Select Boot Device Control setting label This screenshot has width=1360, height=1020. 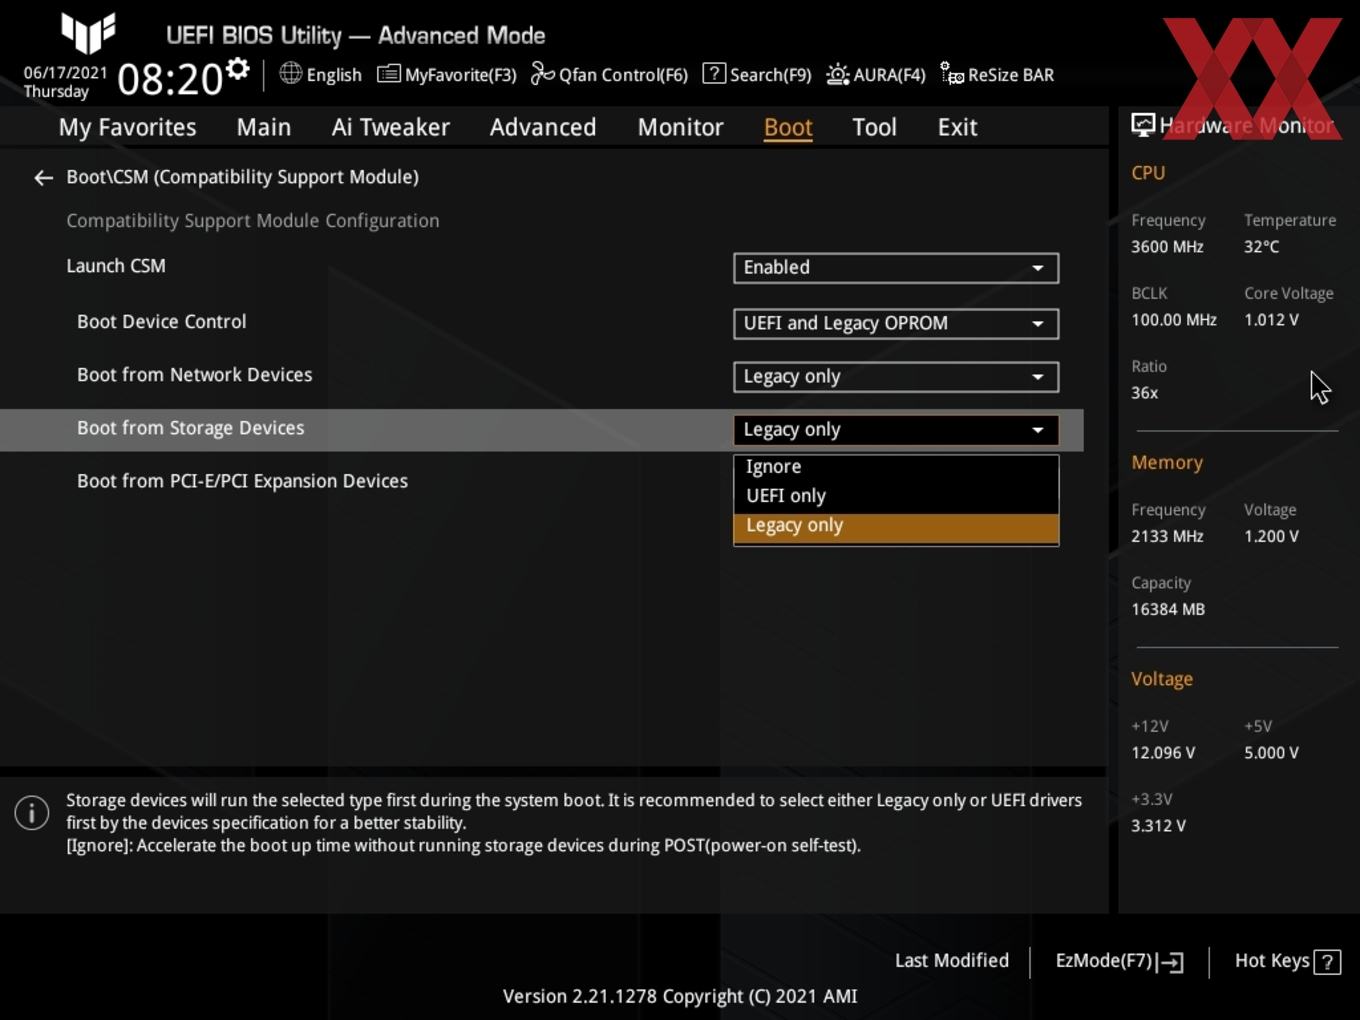coord(162,322)
